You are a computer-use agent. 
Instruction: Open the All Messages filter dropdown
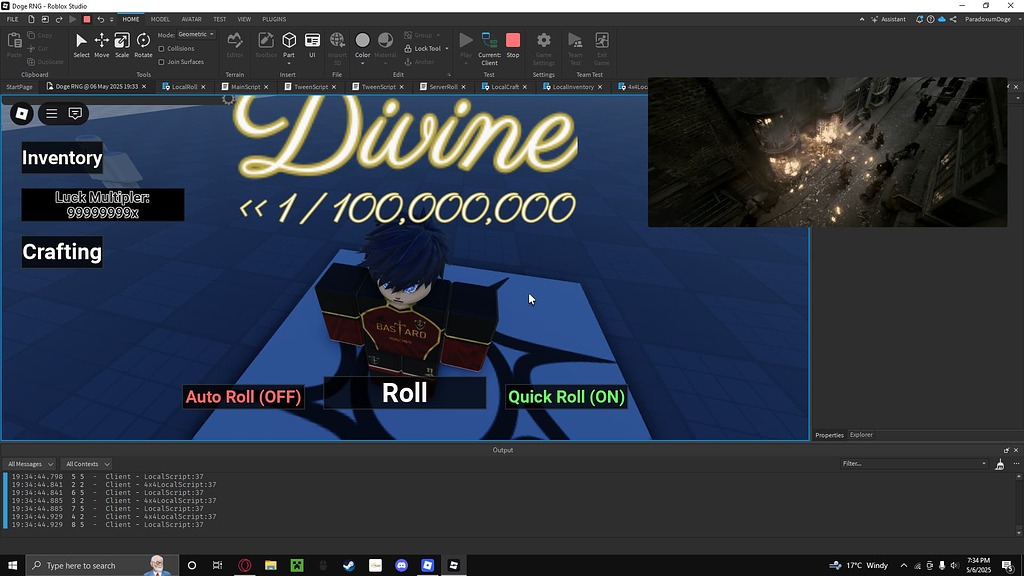click(x=29, y=463)
